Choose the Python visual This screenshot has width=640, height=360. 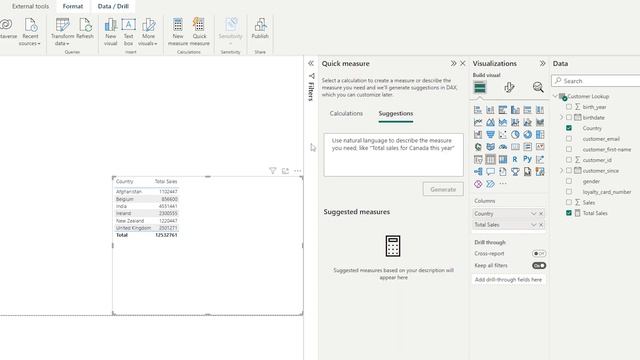coord(527,159)
